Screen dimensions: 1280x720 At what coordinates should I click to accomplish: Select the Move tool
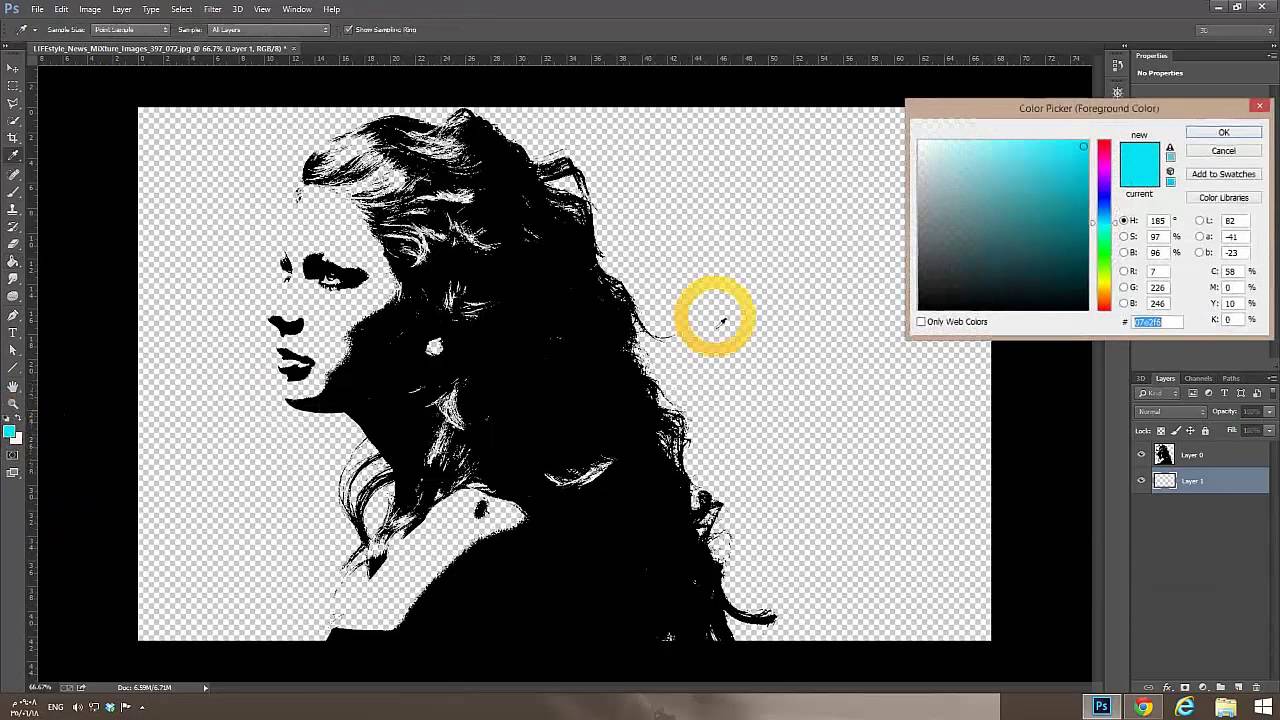(x=13, y=68)
